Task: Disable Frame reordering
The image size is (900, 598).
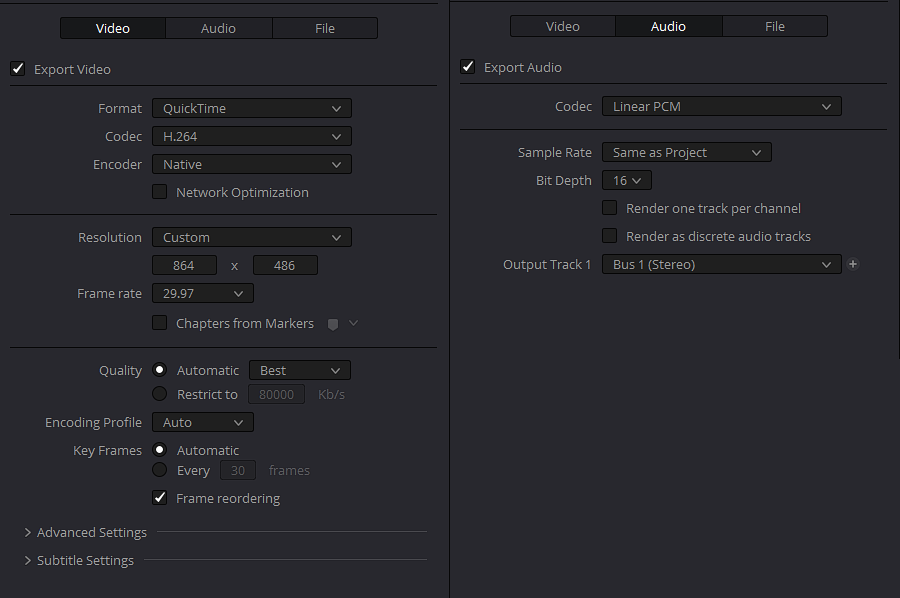Action: [160, 498]
